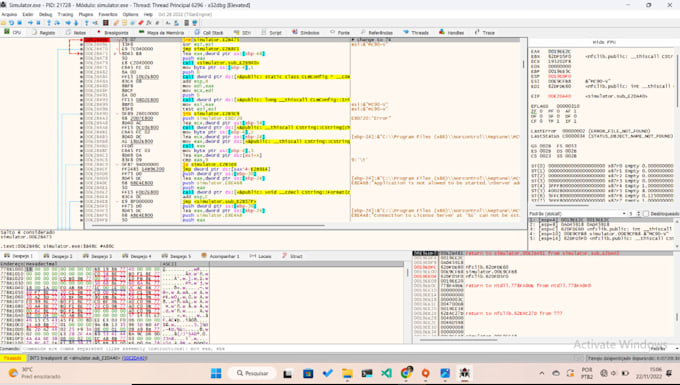
Task: Switch to the Notas tab
Action: click(x=76, y=33)
